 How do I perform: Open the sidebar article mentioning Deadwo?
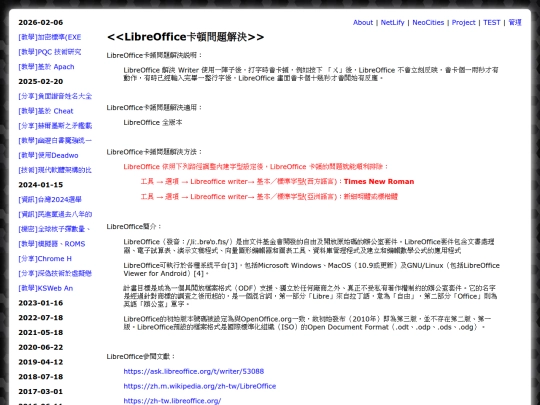pyautogui.click(x=48, y=155)
